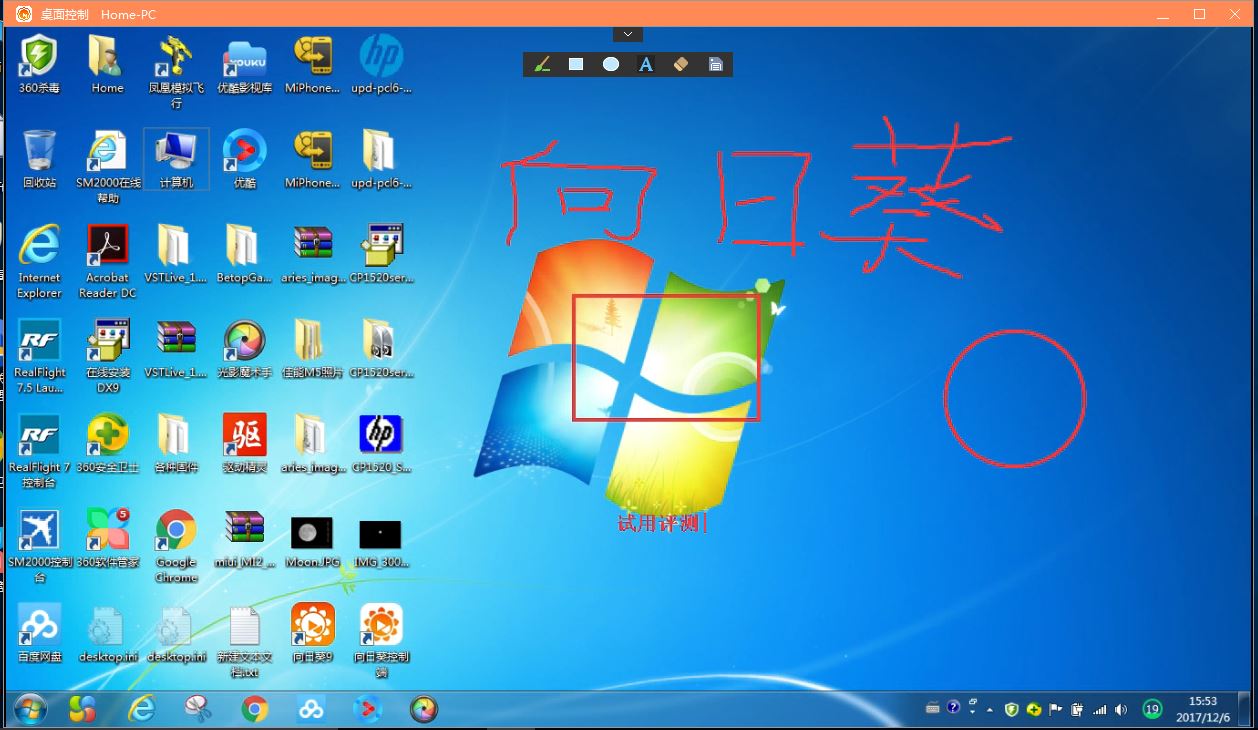Viewport: 1258px width, 730px height.
Task: Open the Home folder on desktop
Action: (x=107, y=65)
